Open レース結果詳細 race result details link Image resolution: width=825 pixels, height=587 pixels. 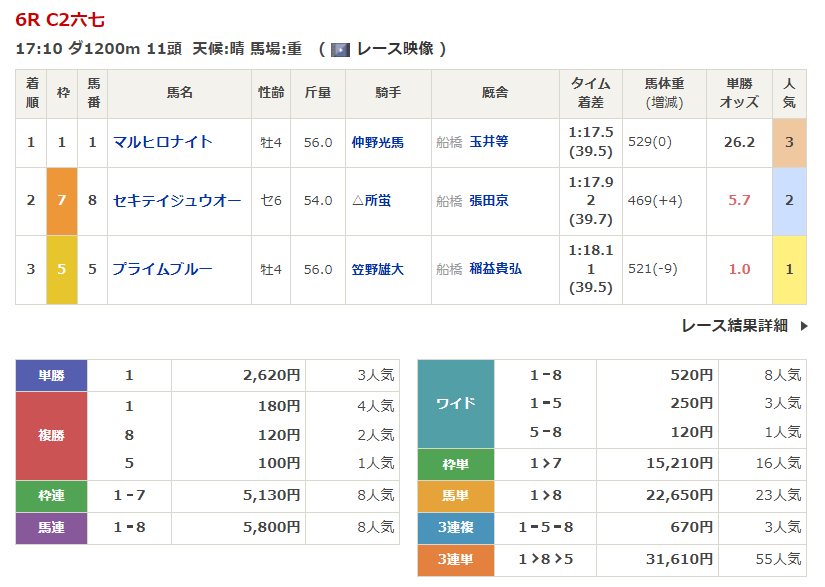735,326
